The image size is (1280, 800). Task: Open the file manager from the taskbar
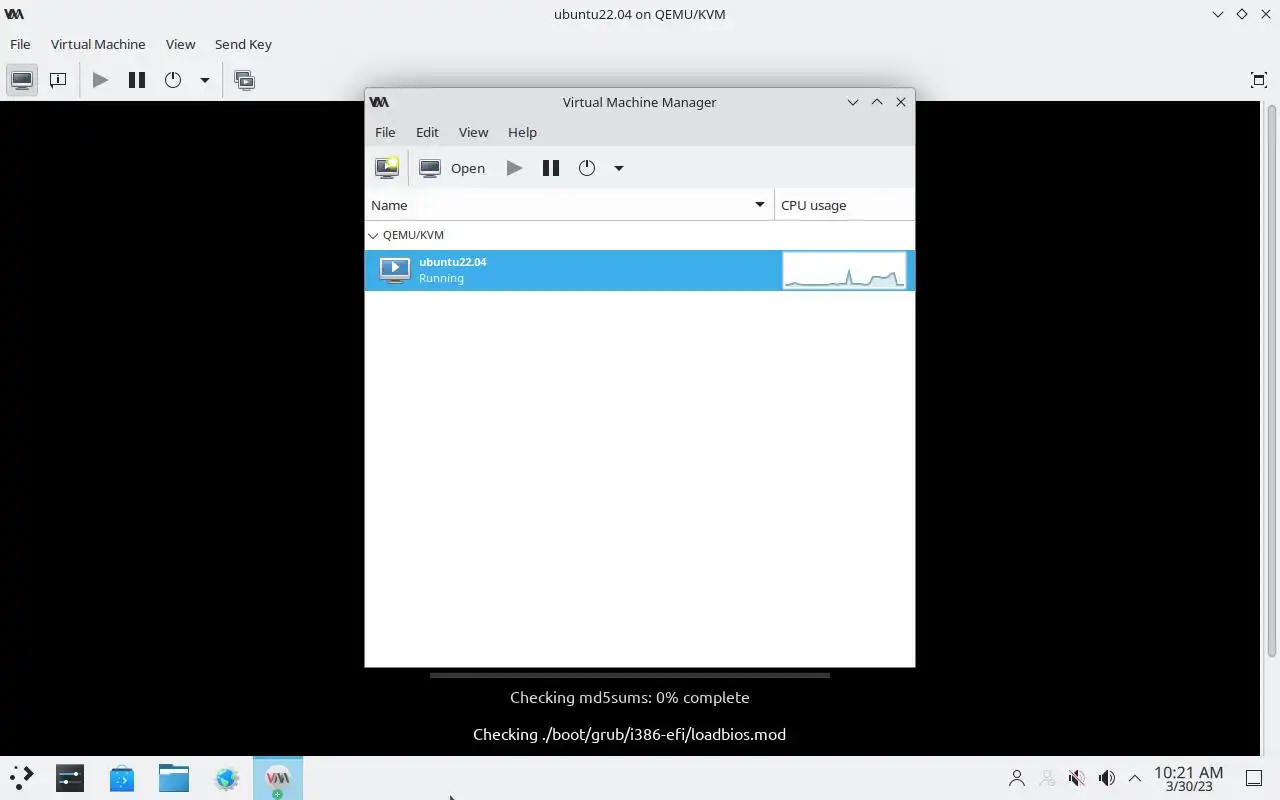click(174, 777)
